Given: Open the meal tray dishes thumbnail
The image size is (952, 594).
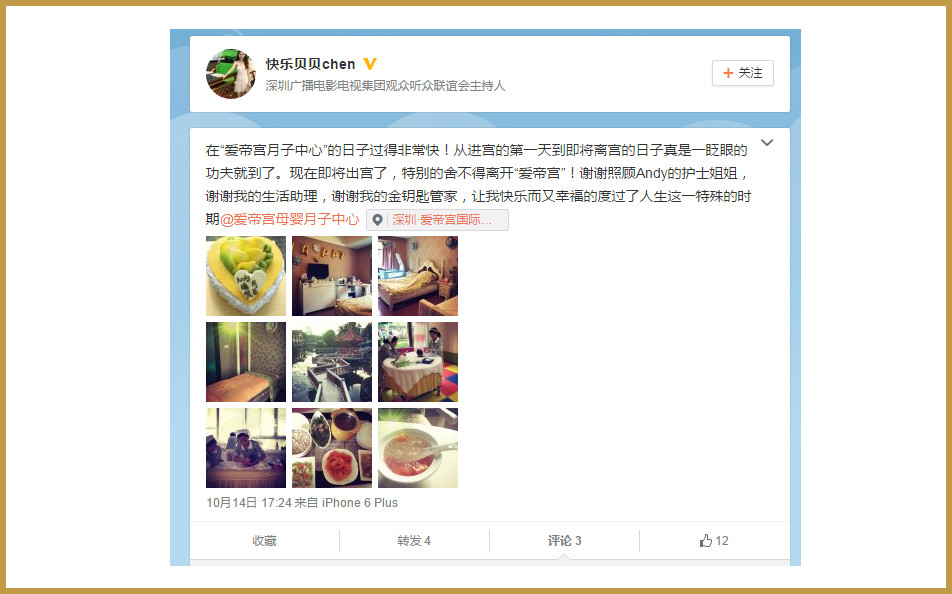Looking at the screenshot, I should click(x=332, y=448).
